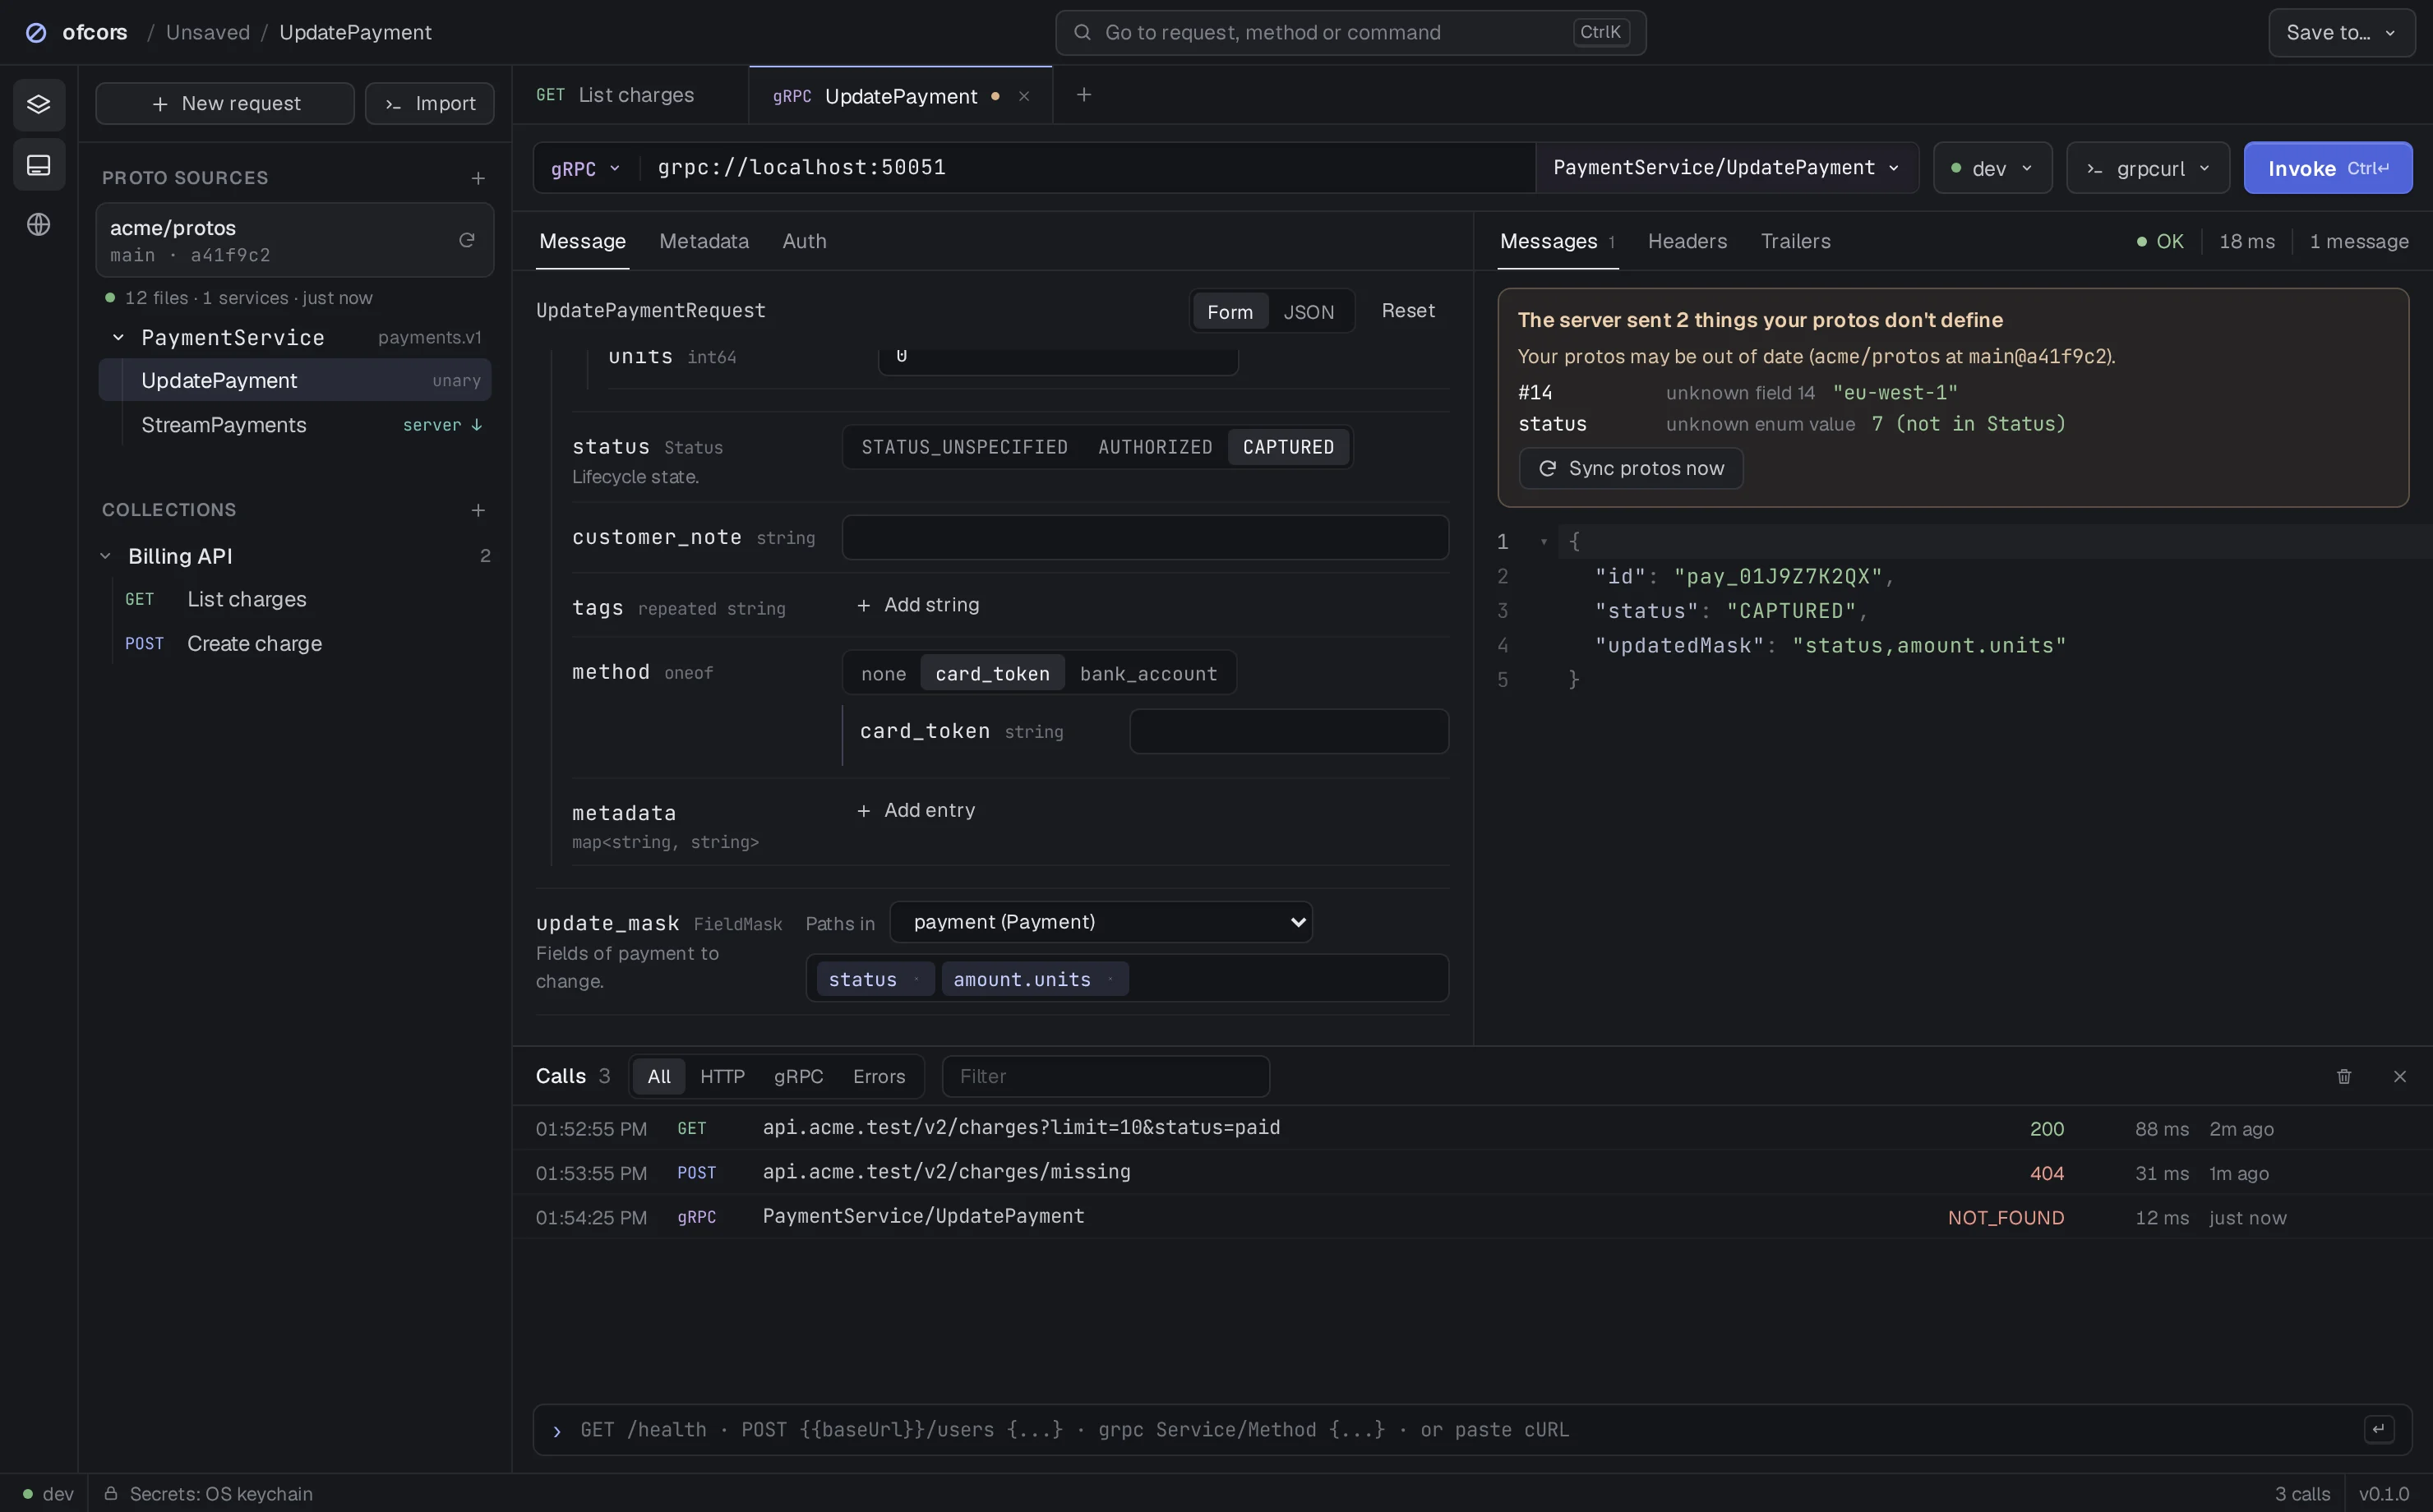This screenshot has width=2433, height=1512.
Task: Click the Import button
Action: point(430,104)
